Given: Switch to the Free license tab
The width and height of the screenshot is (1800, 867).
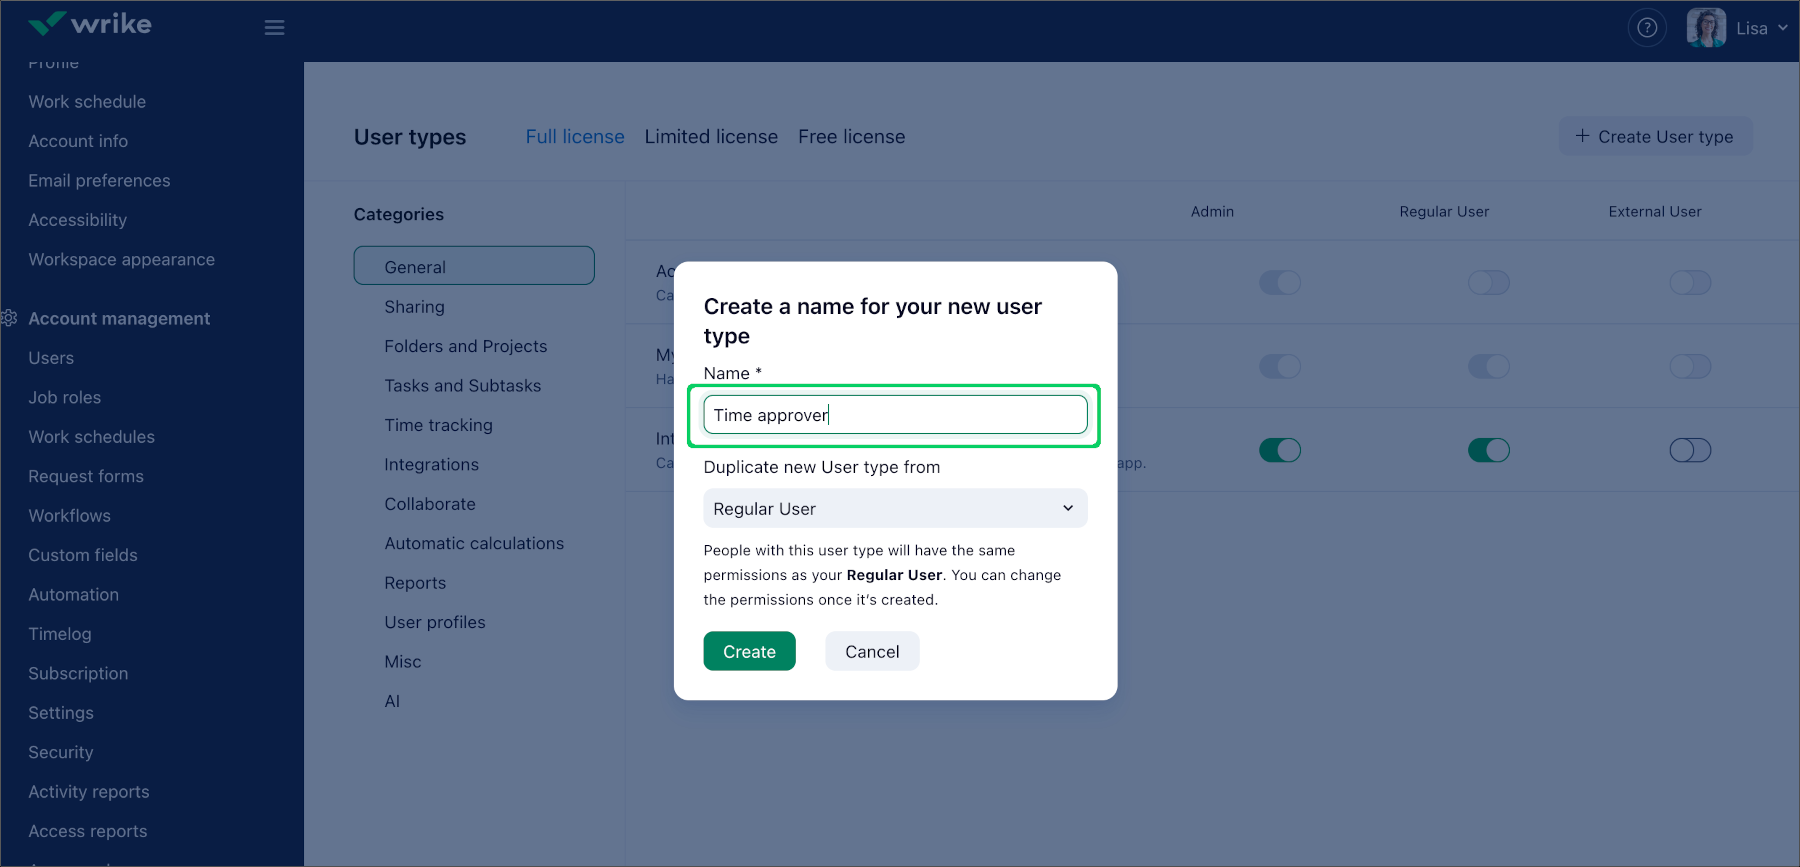Looking at the screenshot, I should [x=852, y=137].
